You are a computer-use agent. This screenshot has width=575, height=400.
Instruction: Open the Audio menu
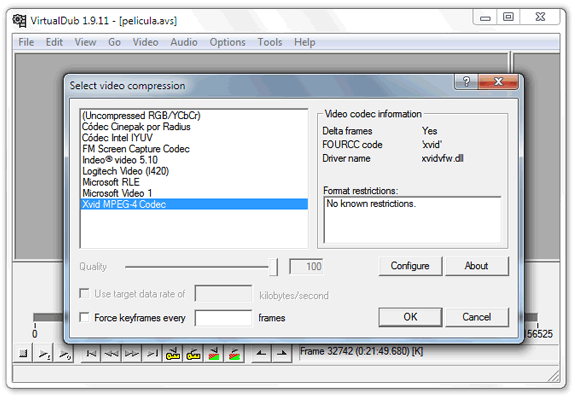[x=184, y=42]
